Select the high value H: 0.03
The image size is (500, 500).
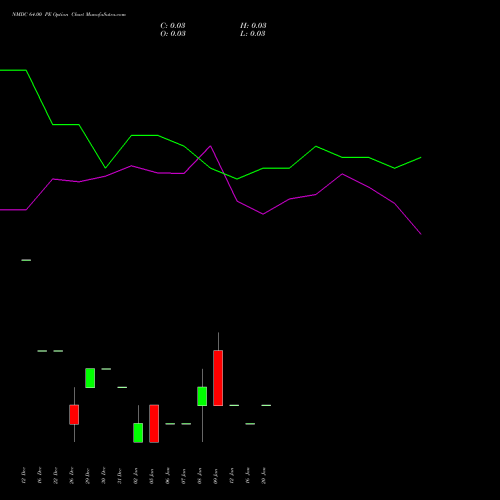coord(253,26)
